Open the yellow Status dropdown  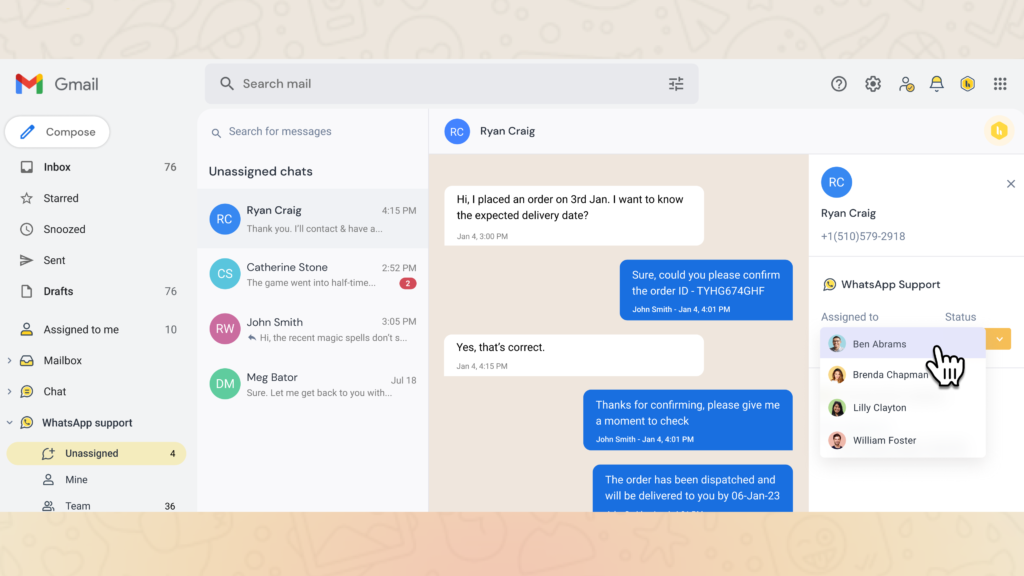998,339
